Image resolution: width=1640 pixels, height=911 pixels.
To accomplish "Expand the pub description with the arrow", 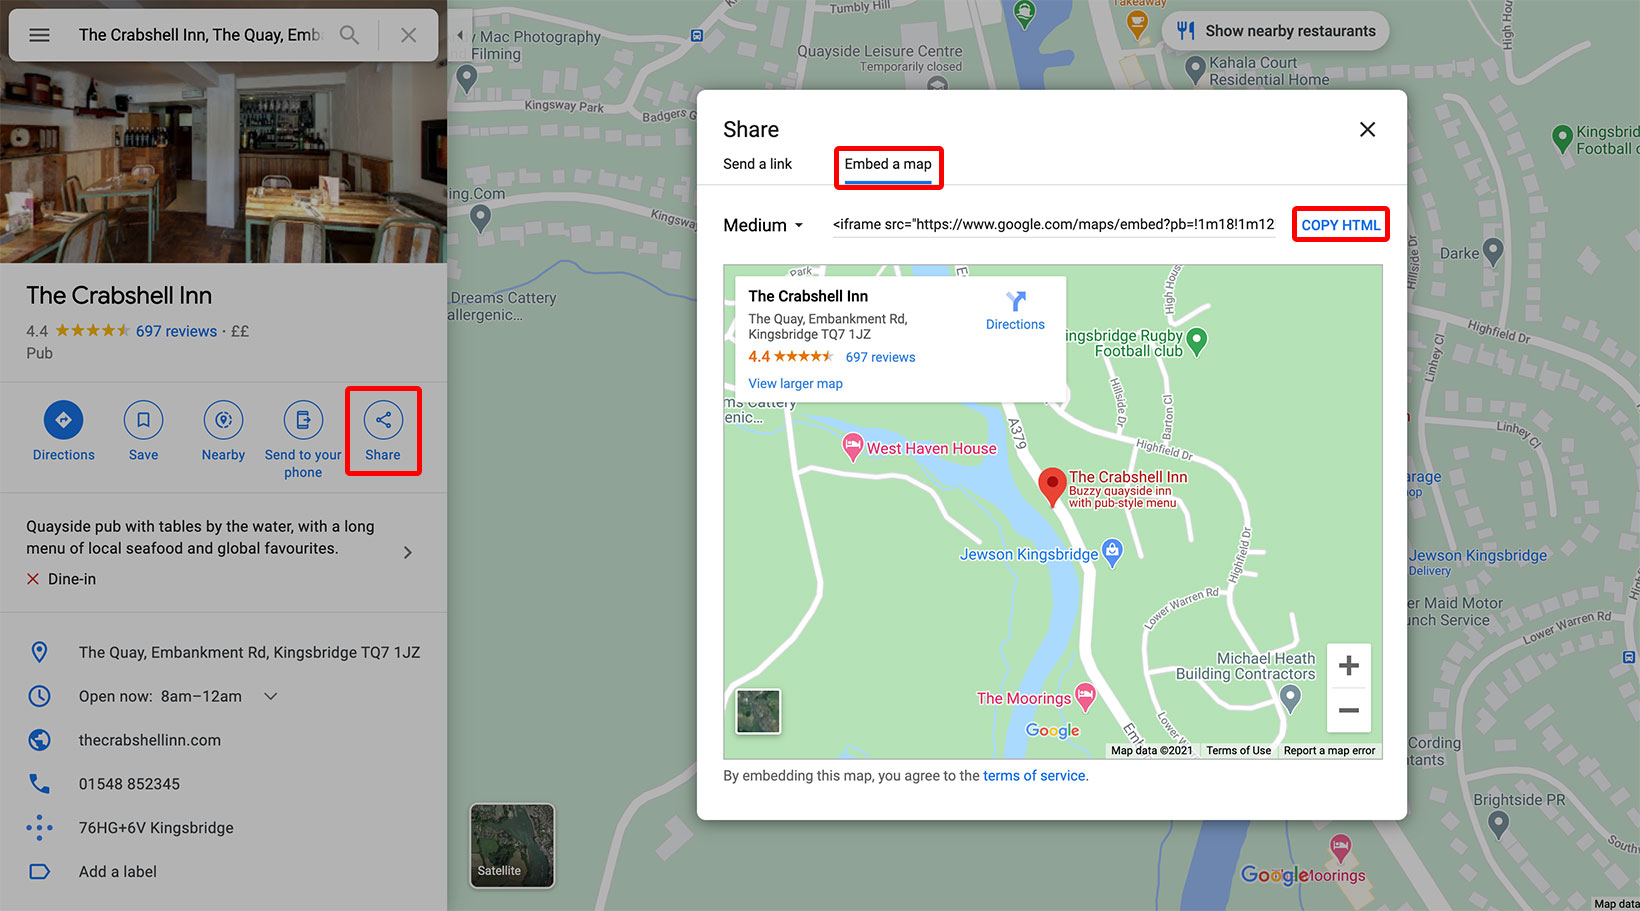I will [407, 551].
